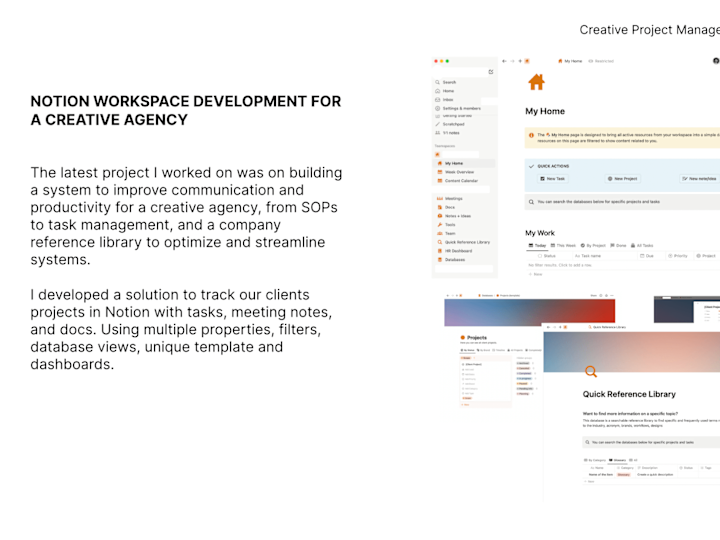Viewport: 720px width, 540px height.
Task: Open Settings & members in sidebar
Action: [458, 108]
